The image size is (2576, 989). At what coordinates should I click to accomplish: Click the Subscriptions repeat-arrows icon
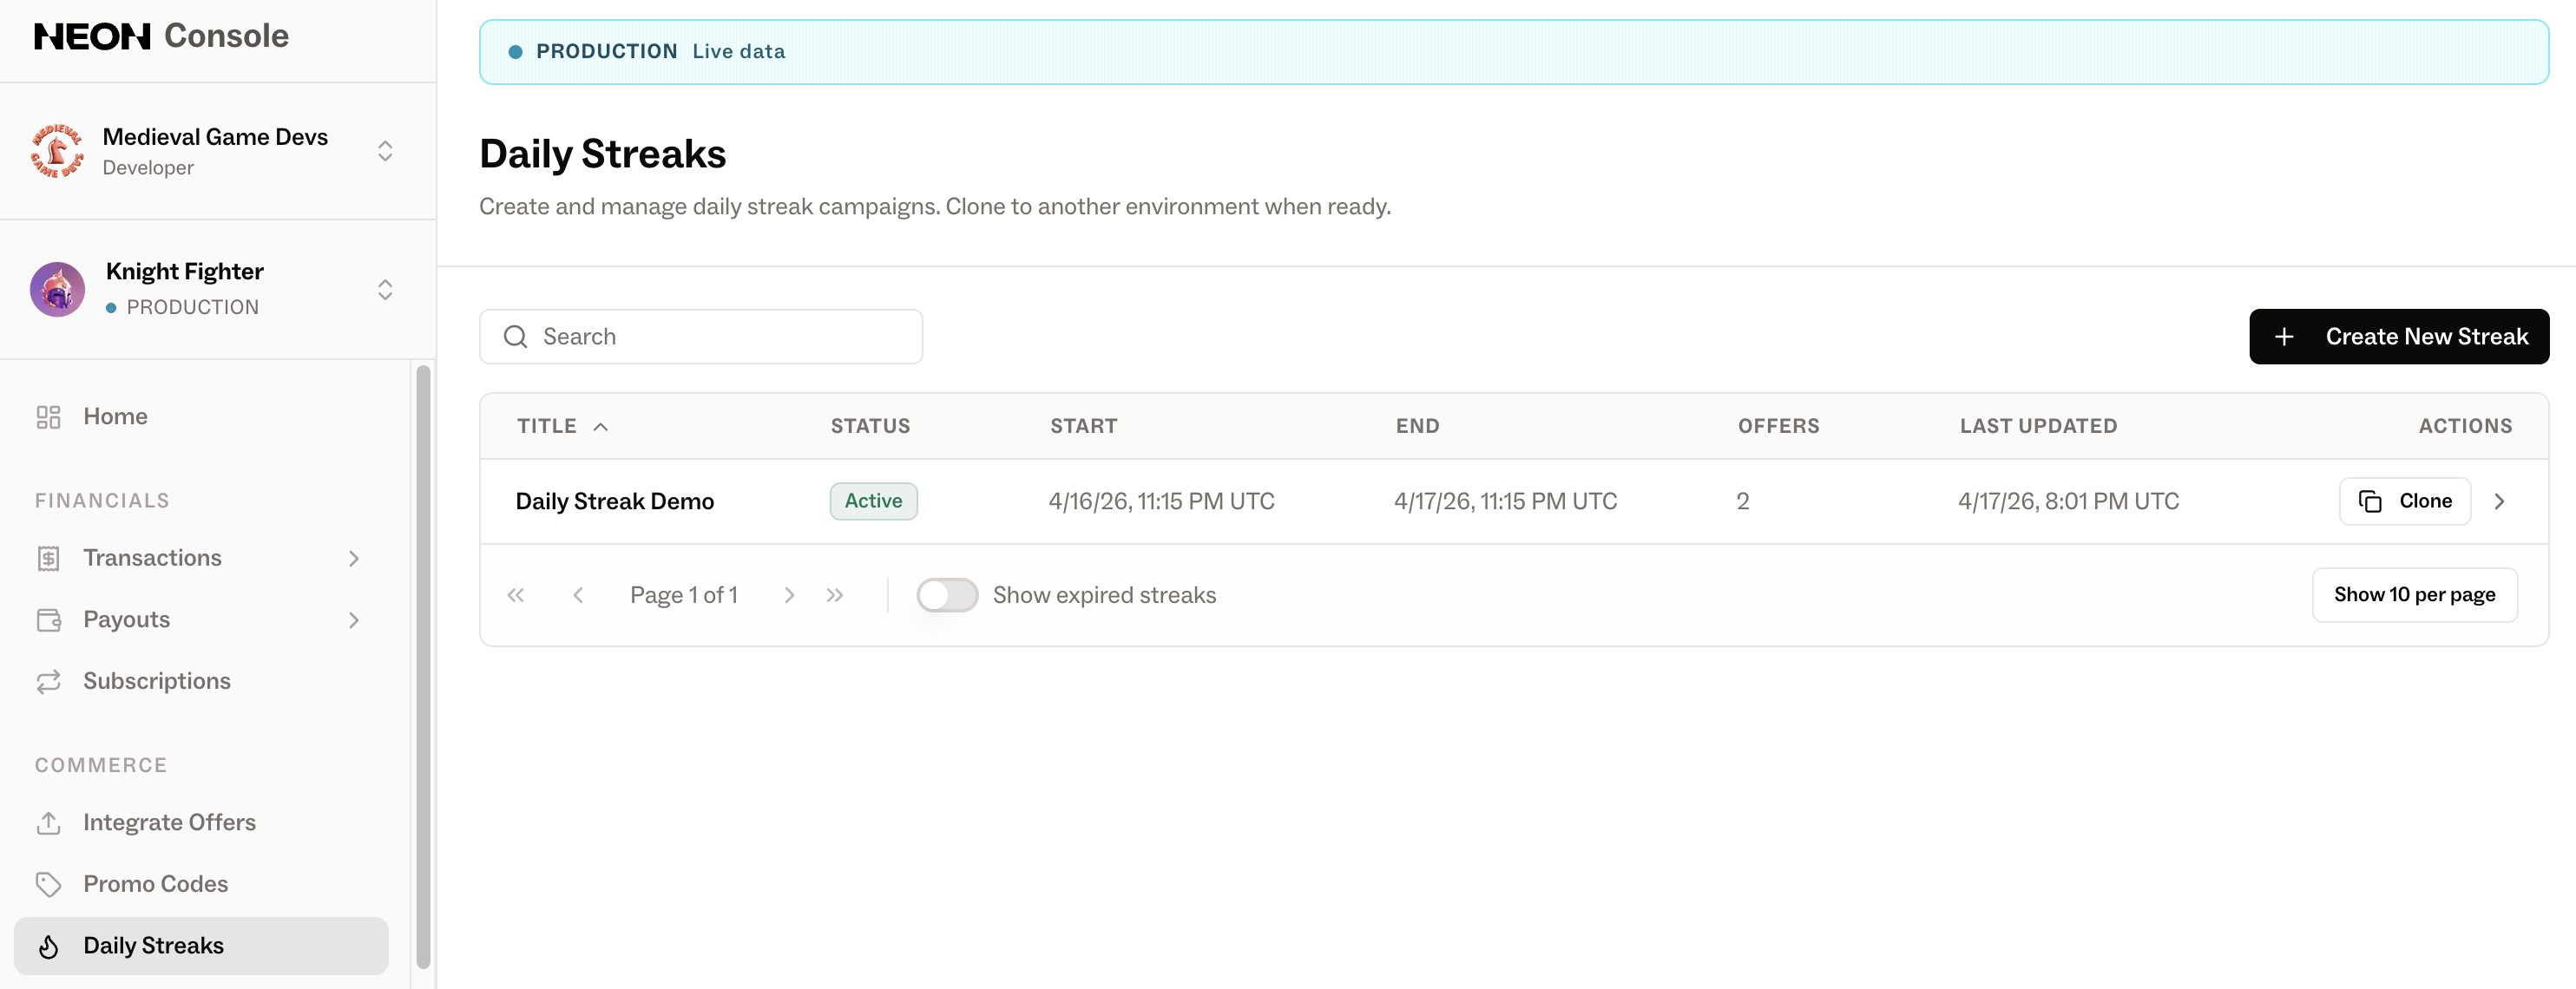(48, 681)
